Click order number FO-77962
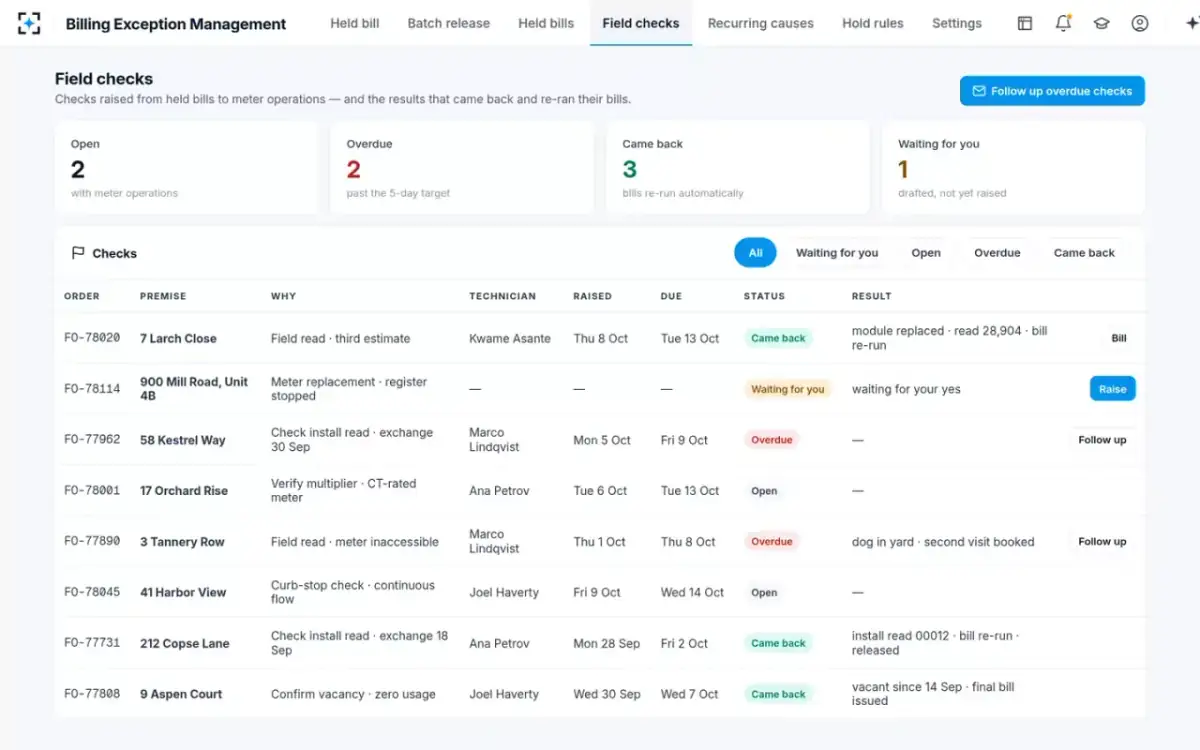The width and height of the screenshot is (1200, 750). 92,440
